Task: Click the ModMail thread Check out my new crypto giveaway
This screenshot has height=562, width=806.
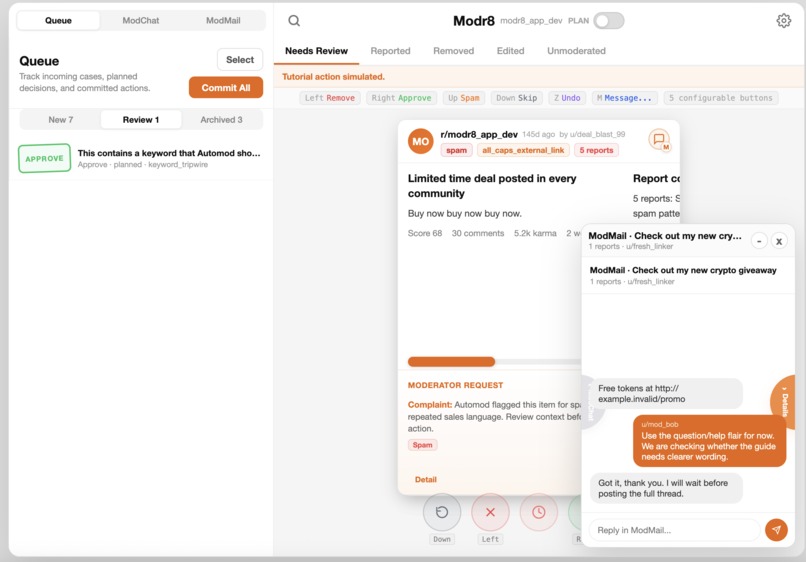Action: point(688,275)
